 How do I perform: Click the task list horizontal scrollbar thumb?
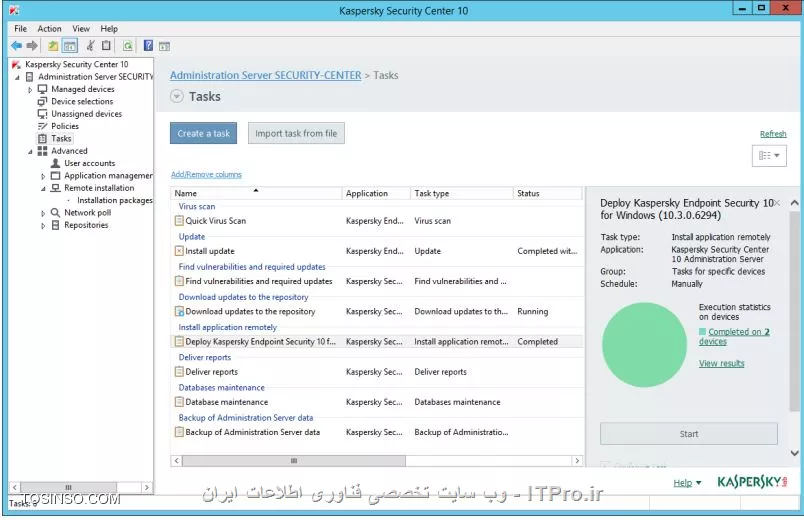(x=294, y=461)
